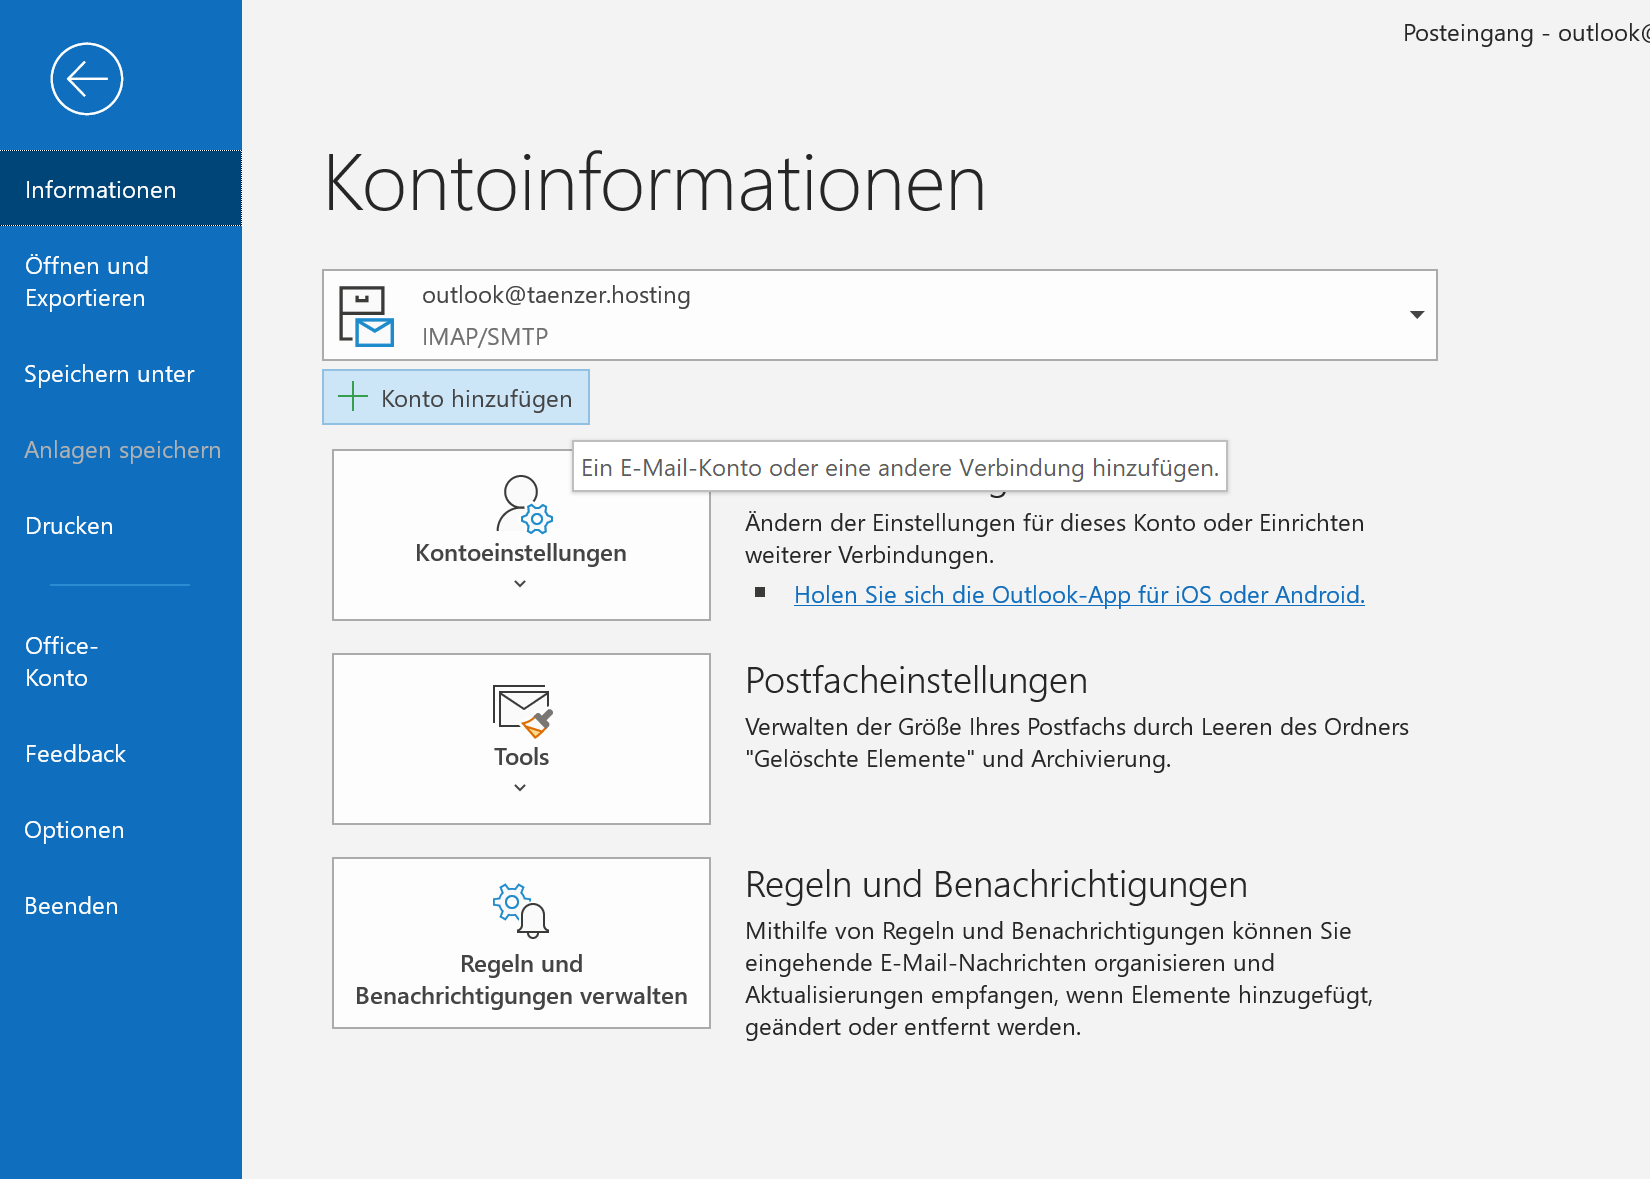Click Beenden to exit Outlook

tap(71, 906)
